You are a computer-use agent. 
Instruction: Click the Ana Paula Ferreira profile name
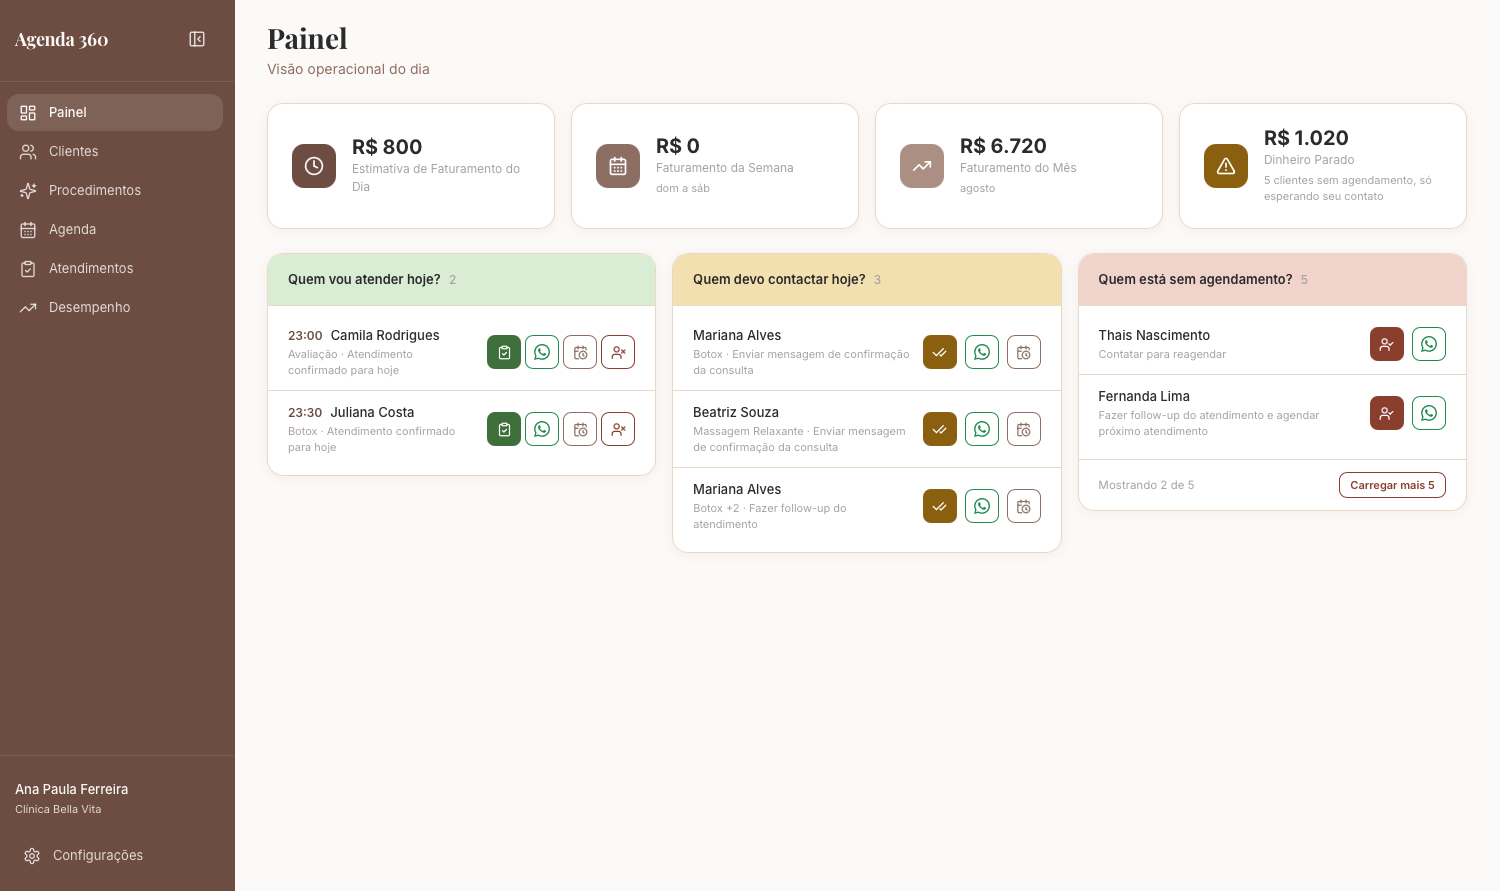(72, 789)
